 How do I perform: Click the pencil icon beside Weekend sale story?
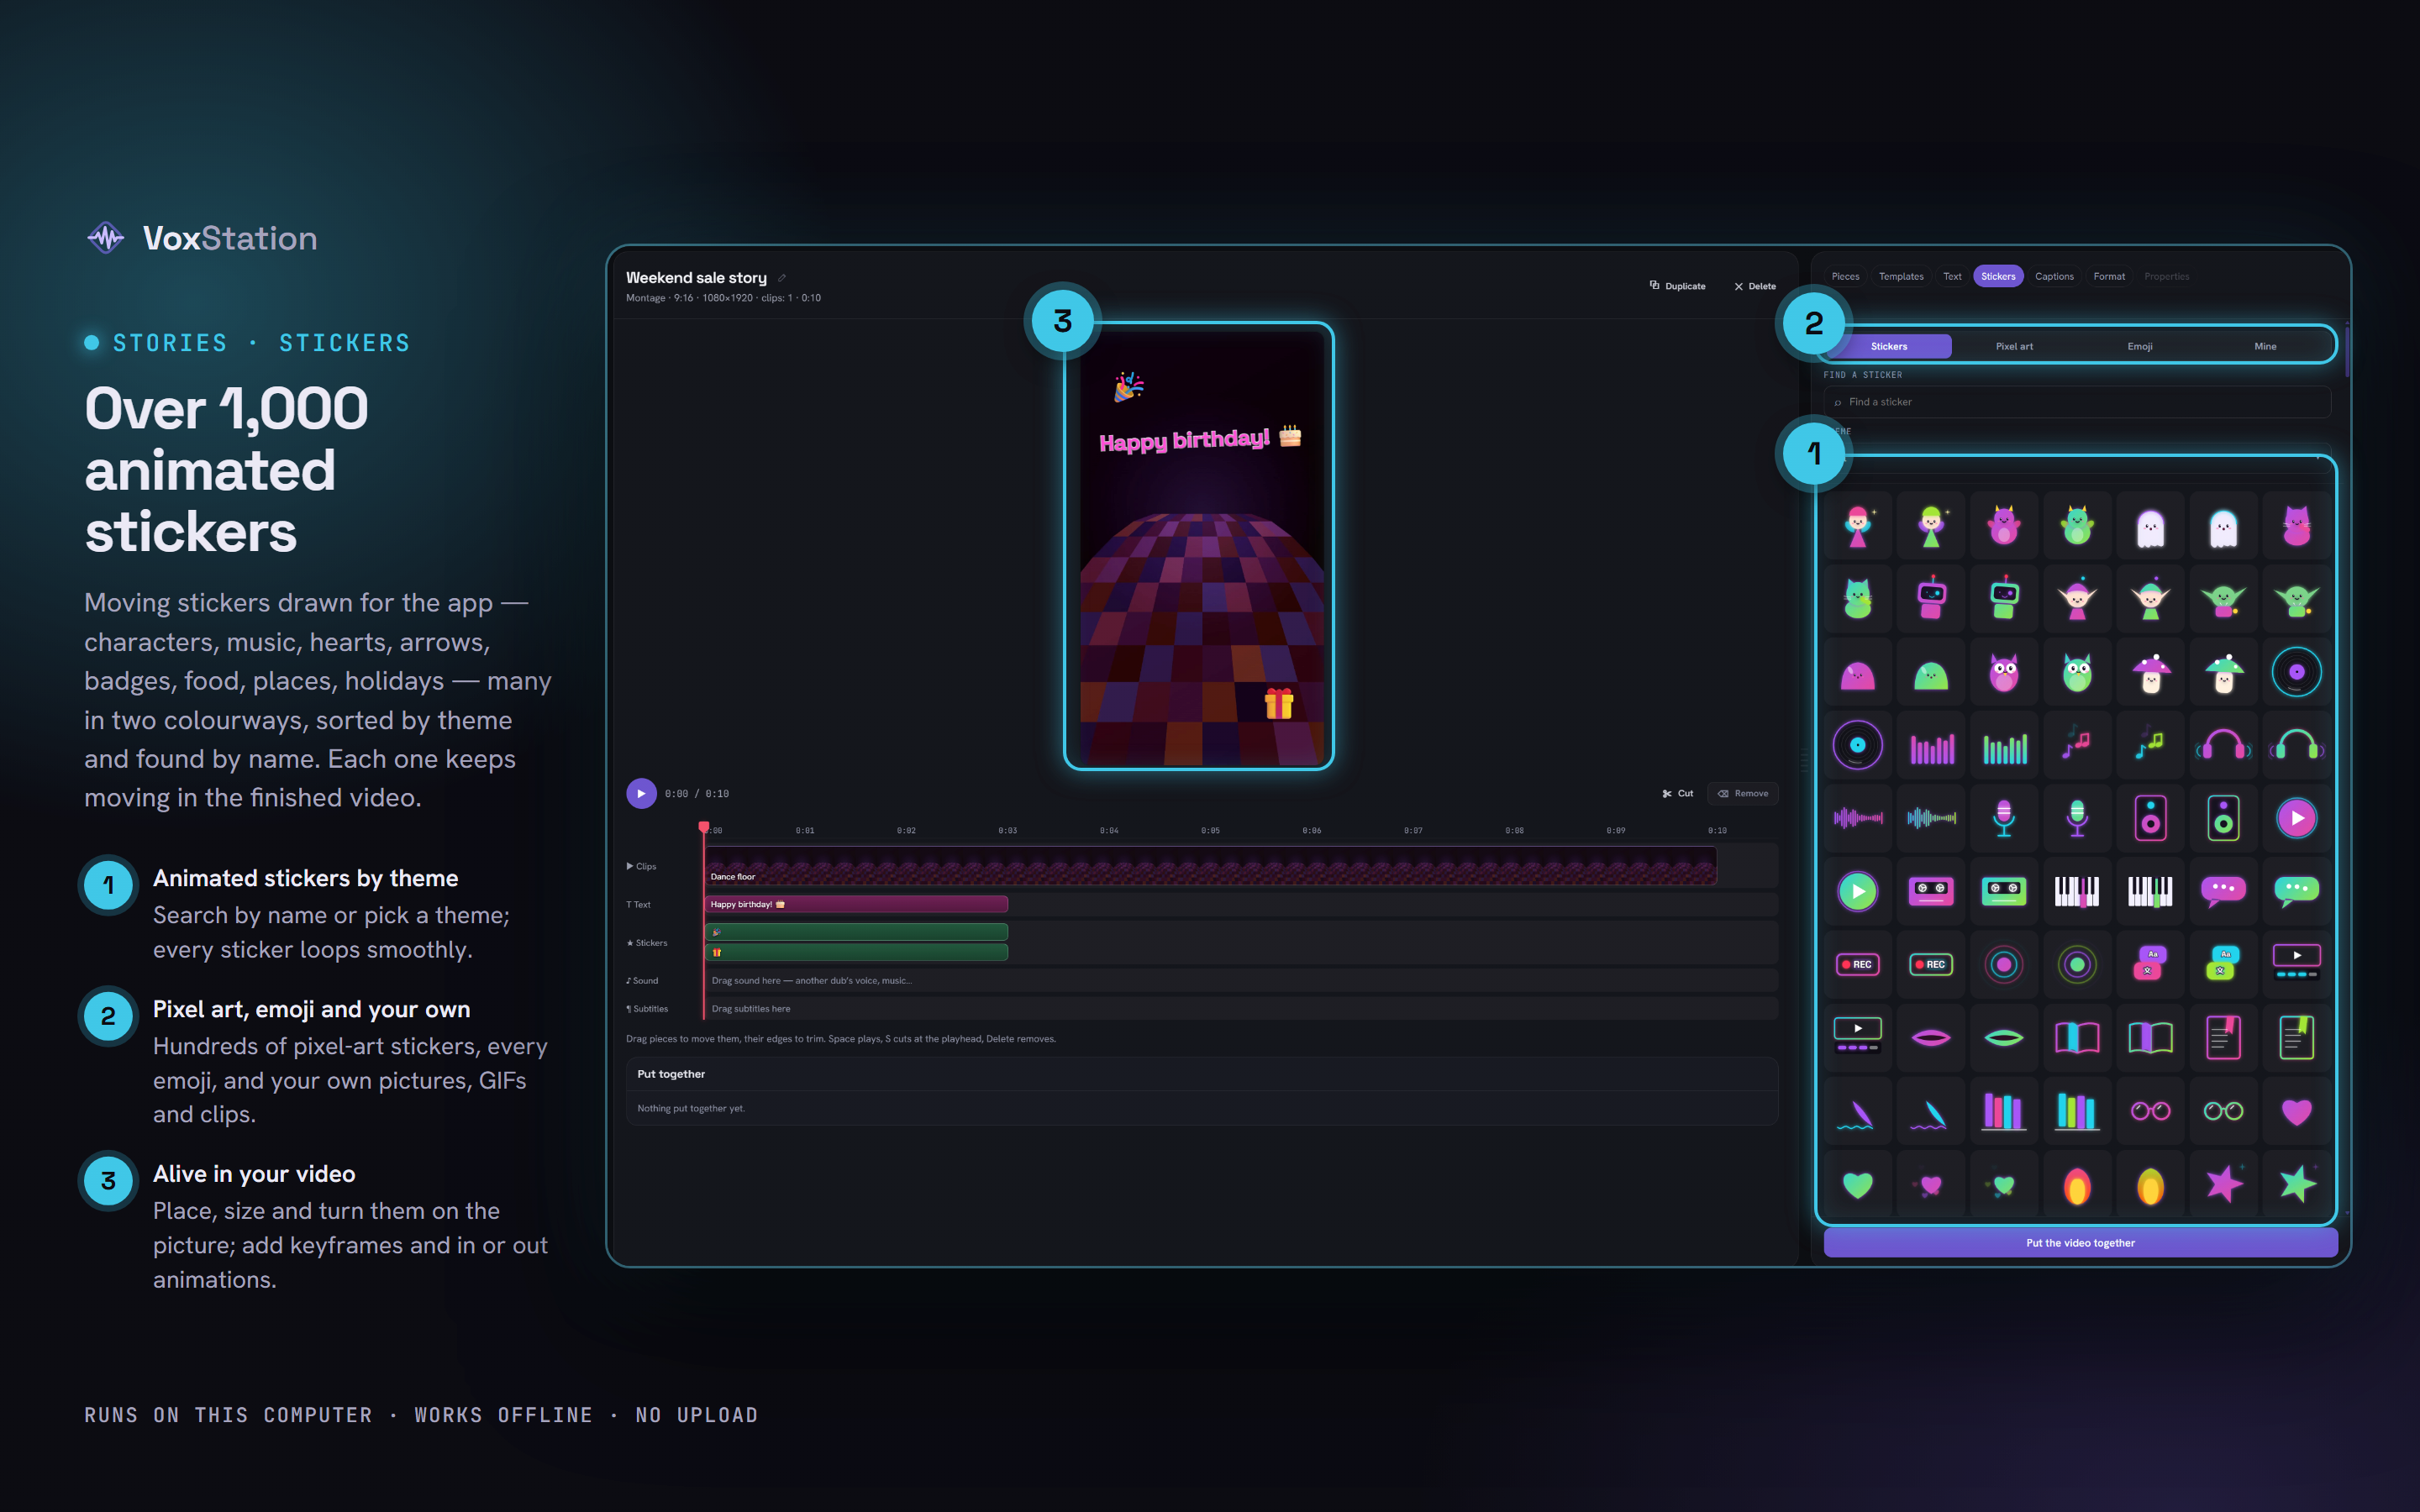pyautogui.click(x=782, y=278)
